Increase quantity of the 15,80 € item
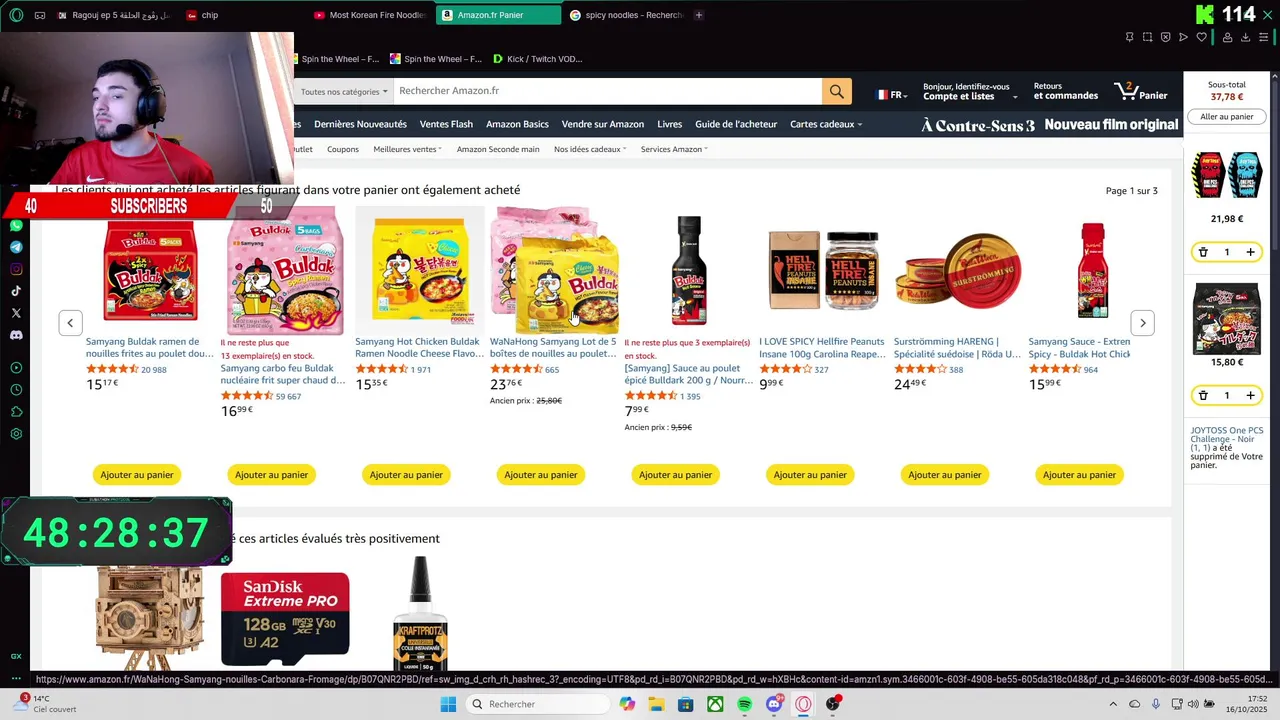The image size is (1280, 720). (x=1250, y=396)
